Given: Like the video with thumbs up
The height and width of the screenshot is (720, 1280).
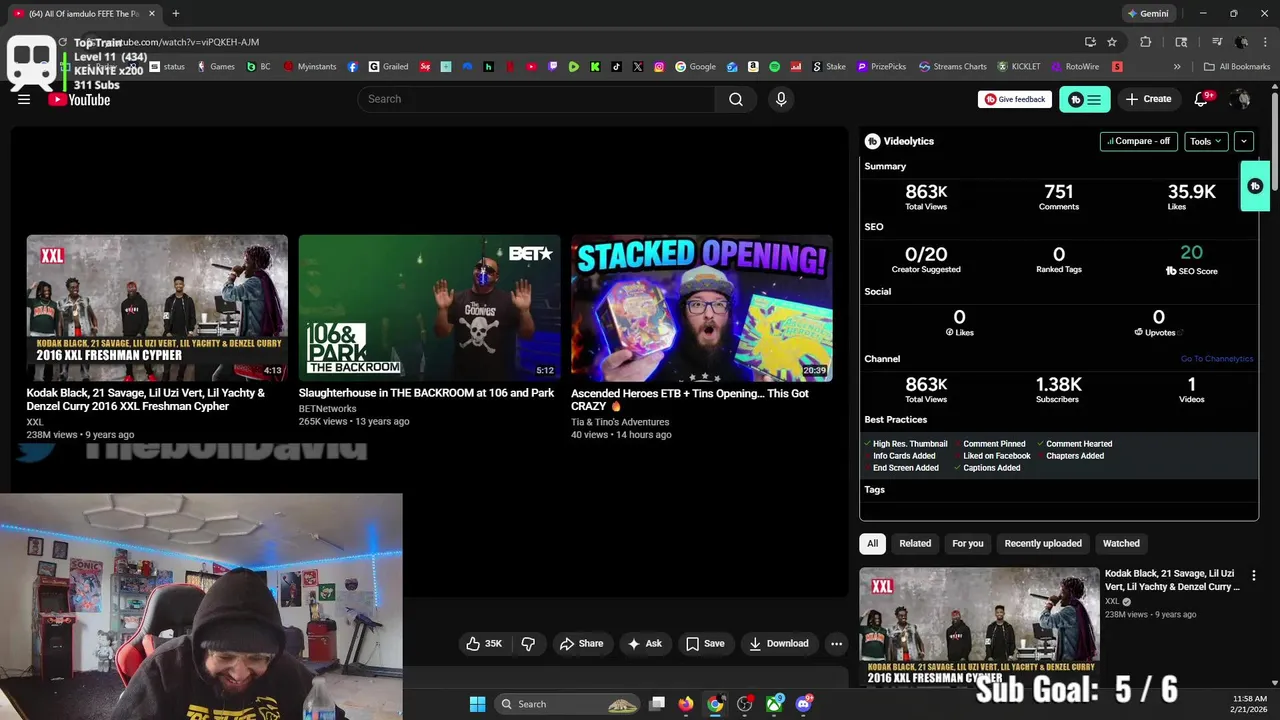Looking at the screenshot, I should click(483, 644).
